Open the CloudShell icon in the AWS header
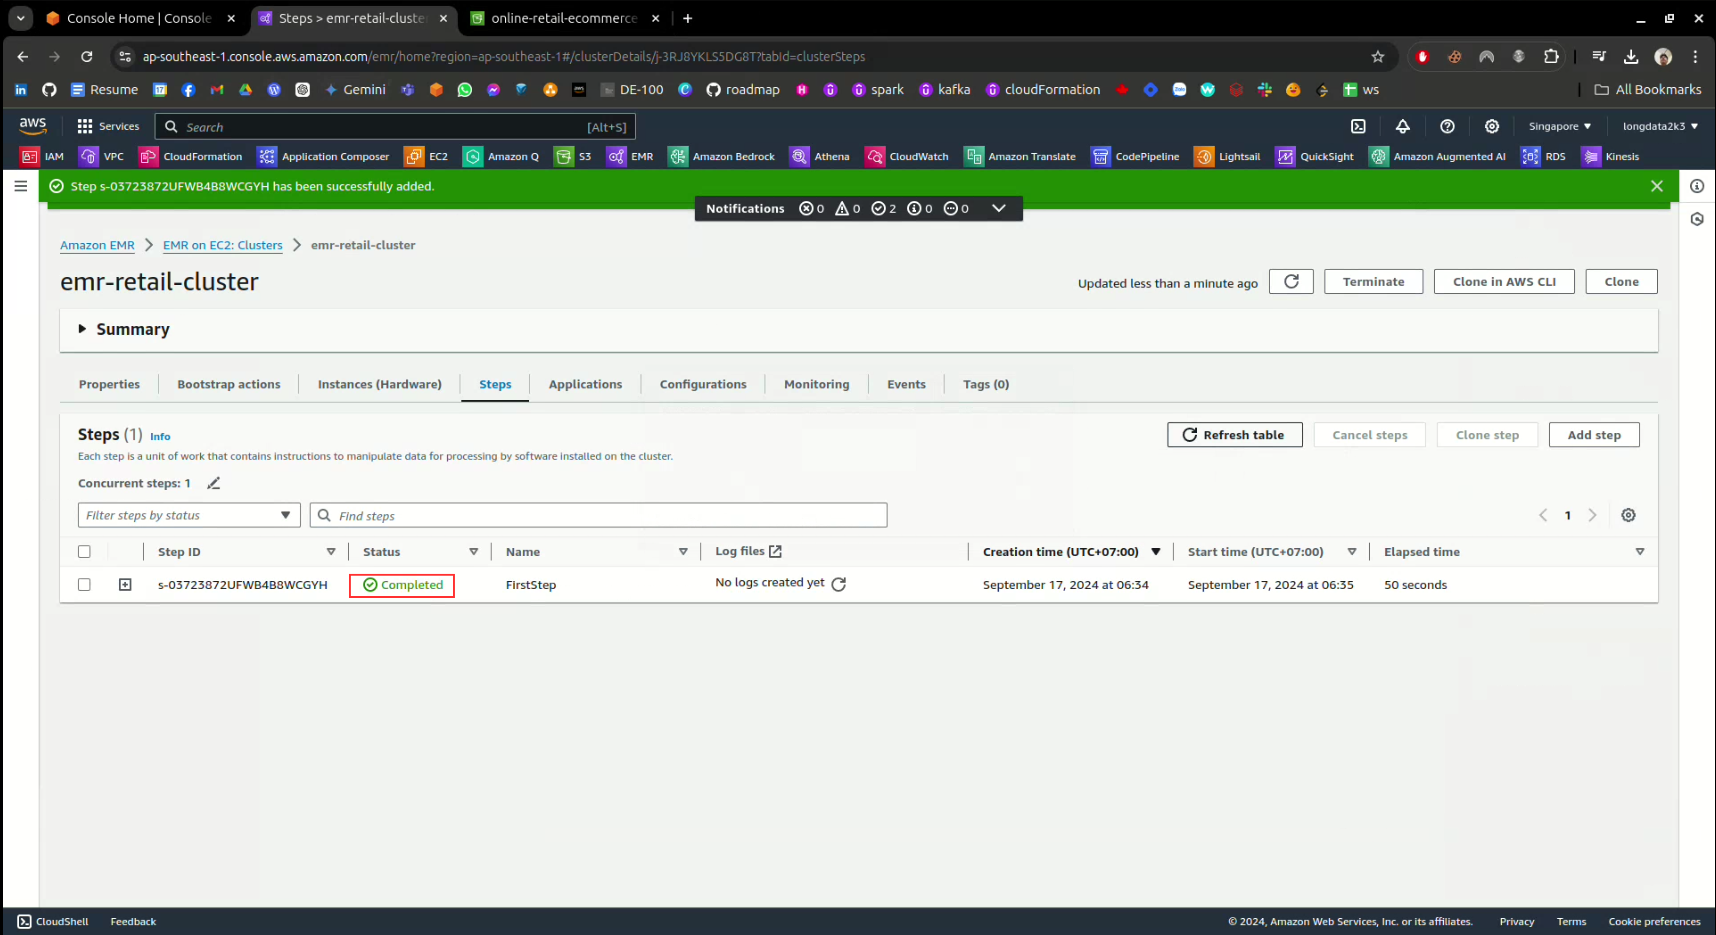This screenshot has height=935, width=1716. point(1358,126)
